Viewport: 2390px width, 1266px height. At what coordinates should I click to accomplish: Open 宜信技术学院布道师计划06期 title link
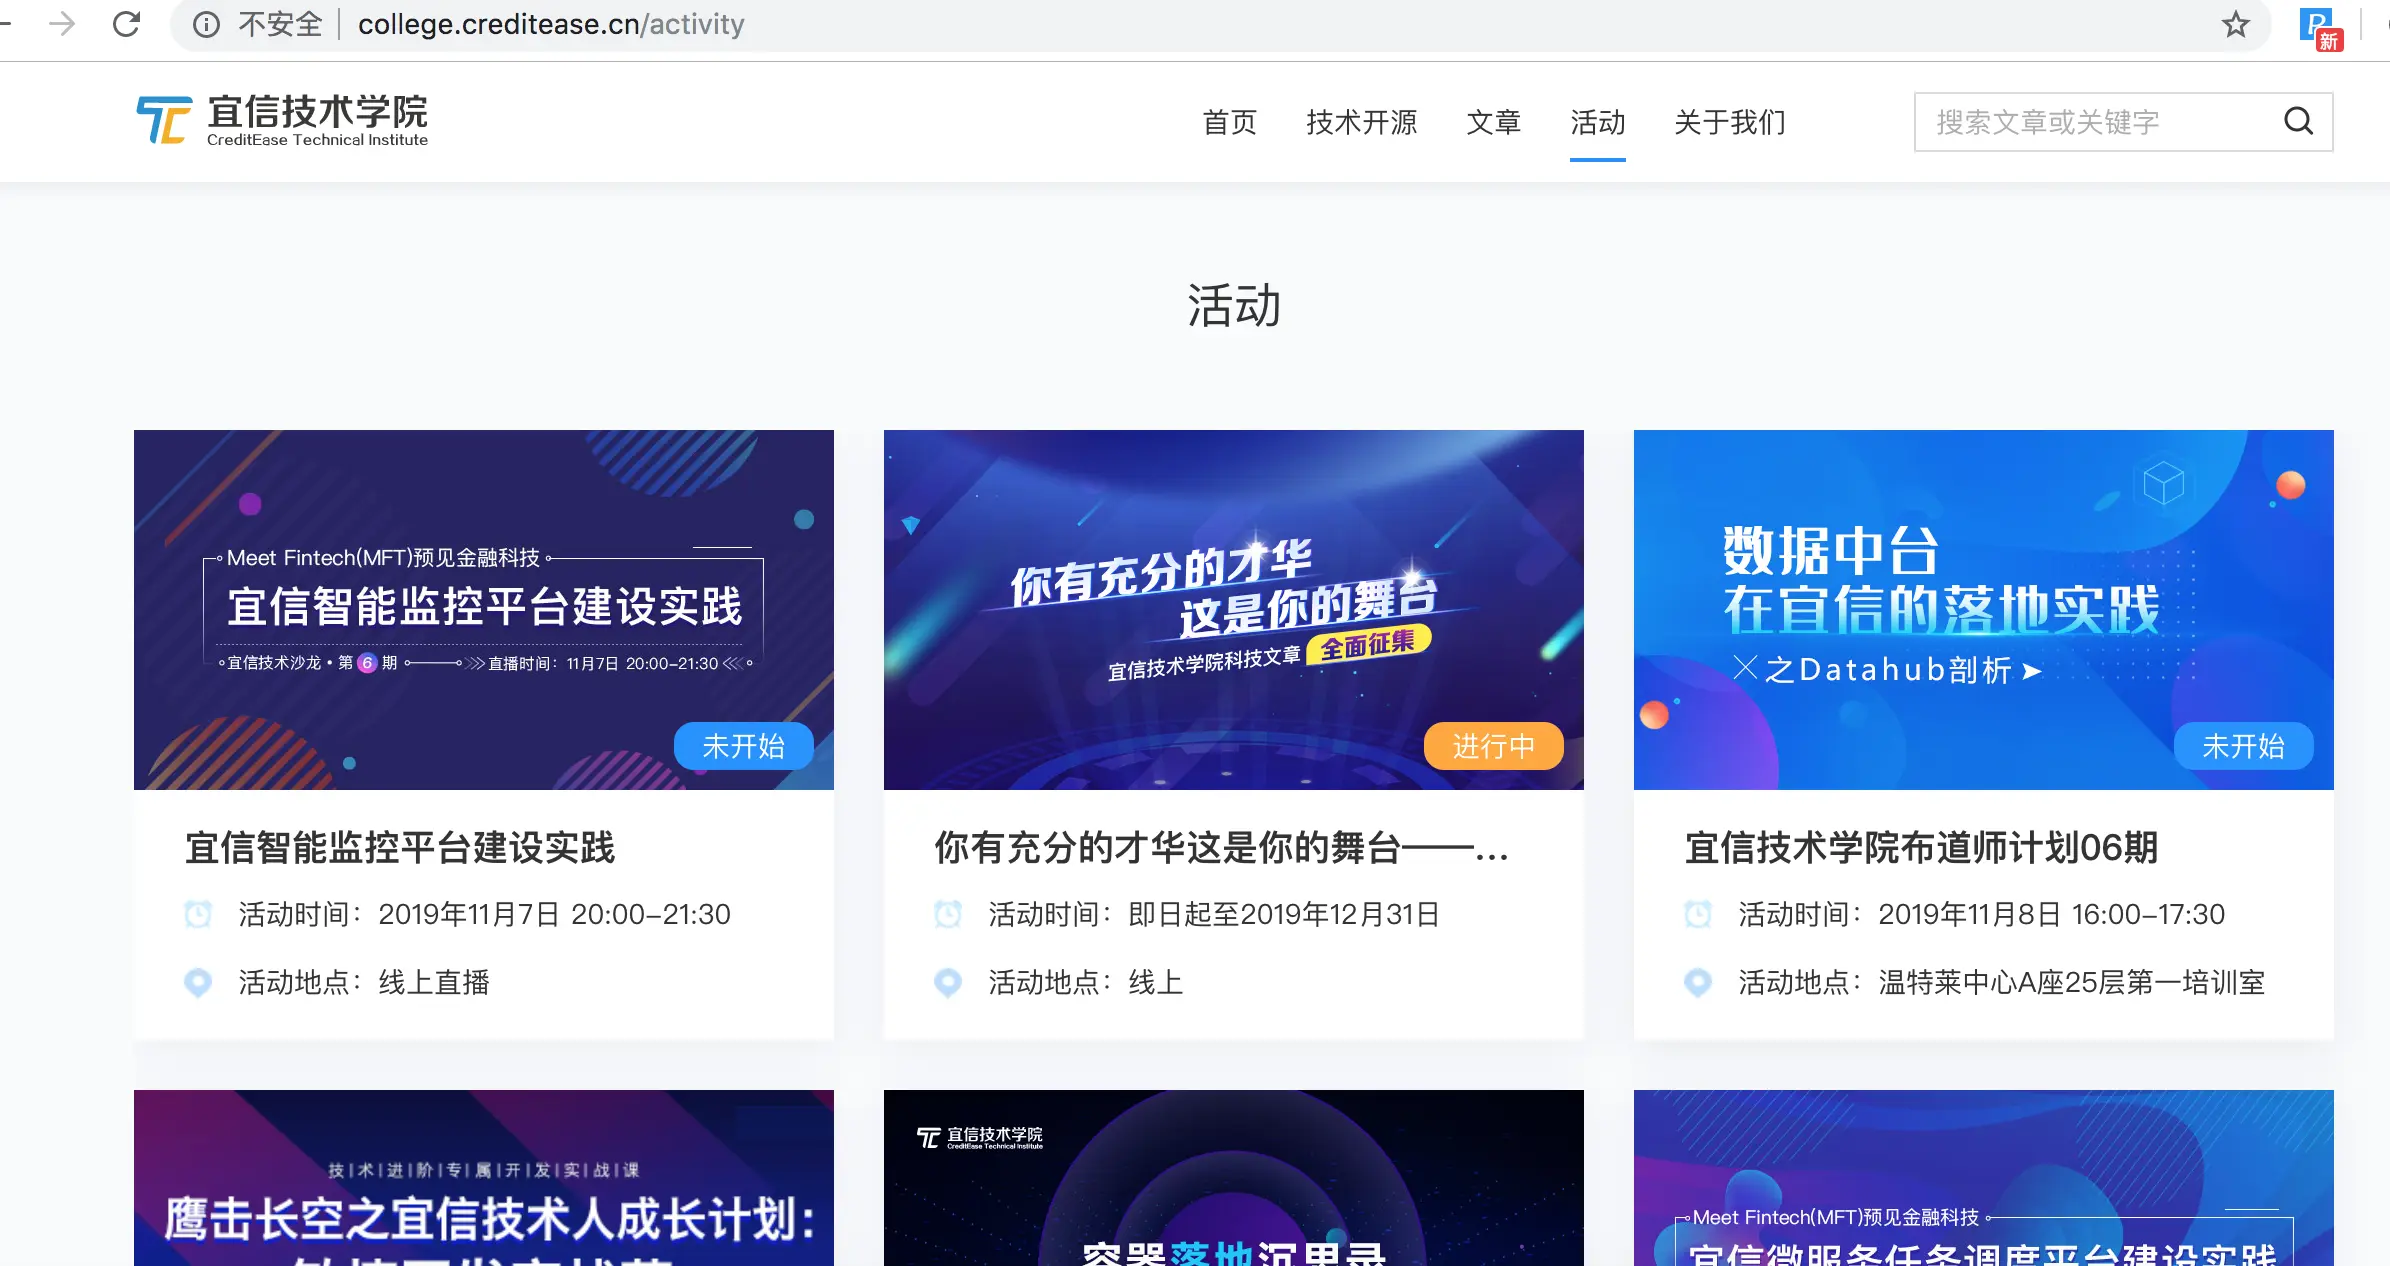[x=1921, y=847]
